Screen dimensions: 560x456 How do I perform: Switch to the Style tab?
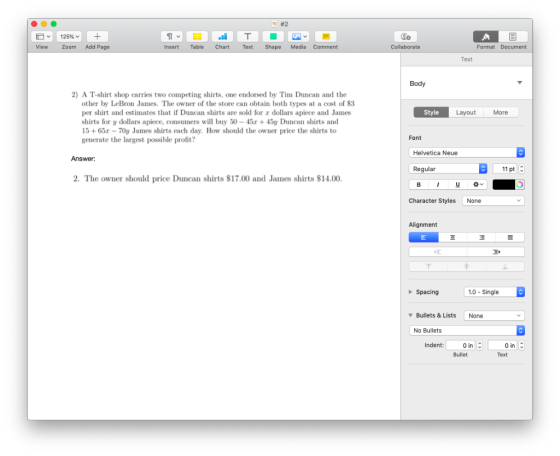pyautogui.click(x=431, y=112)
